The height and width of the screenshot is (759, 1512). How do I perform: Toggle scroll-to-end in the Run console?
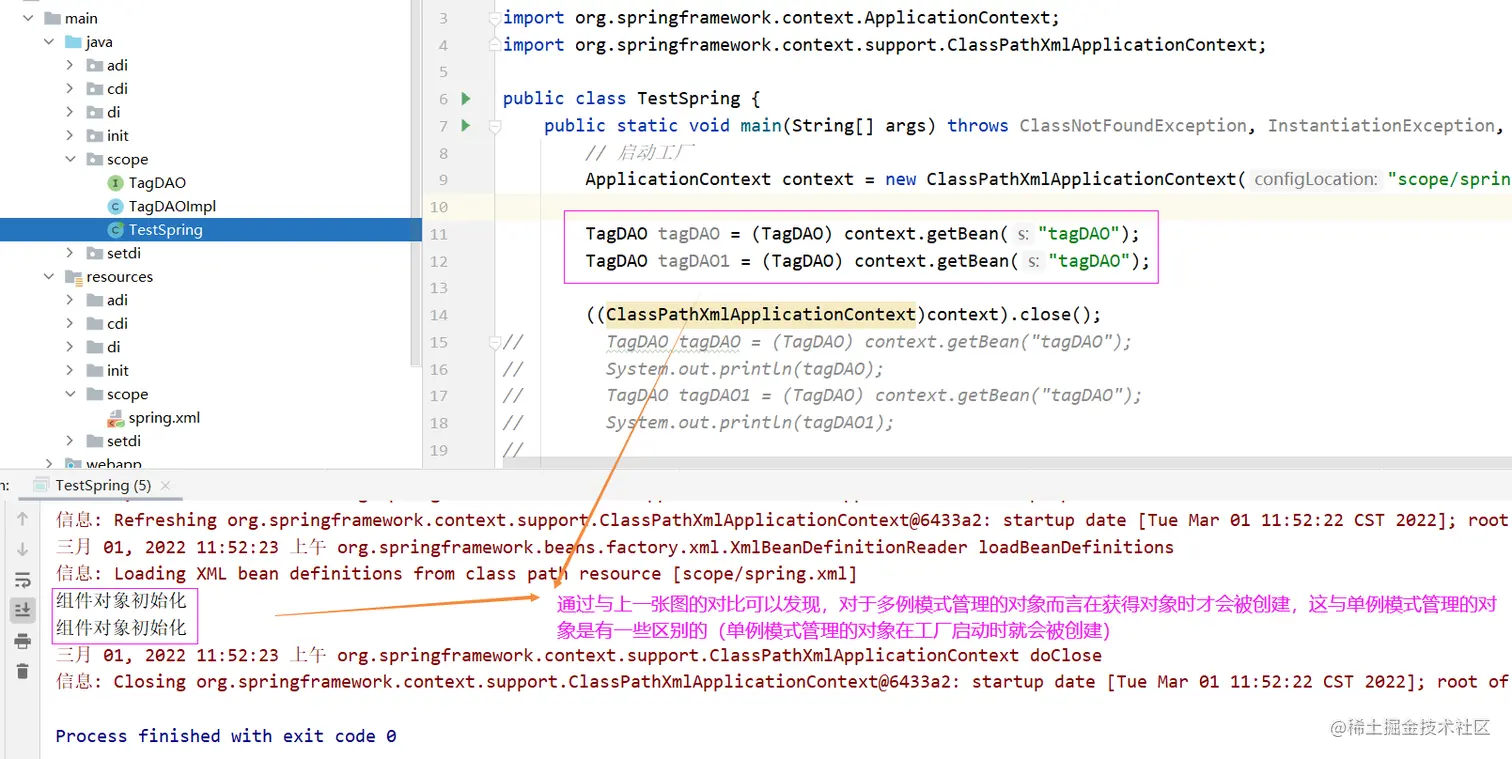point(22,610)
